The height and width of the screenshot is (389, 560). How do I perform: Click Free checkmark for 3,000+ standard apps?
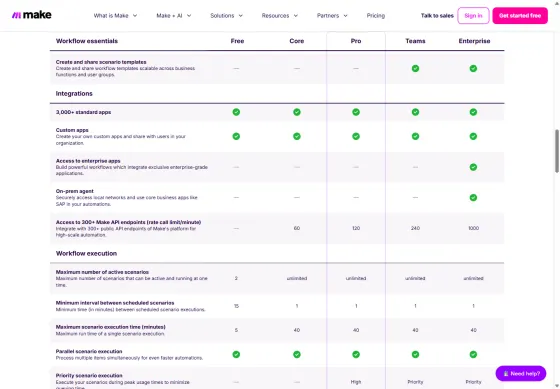236,112
